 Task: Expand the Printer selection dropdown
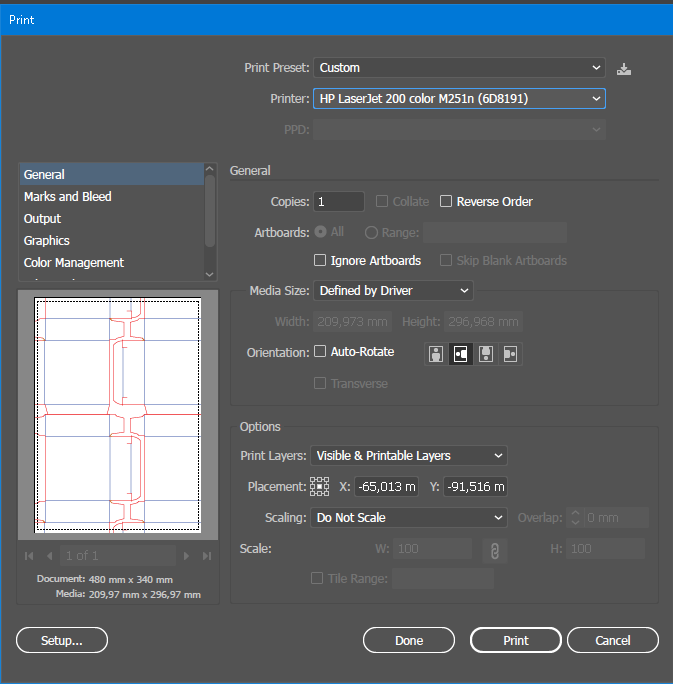(x=459, y=99)
